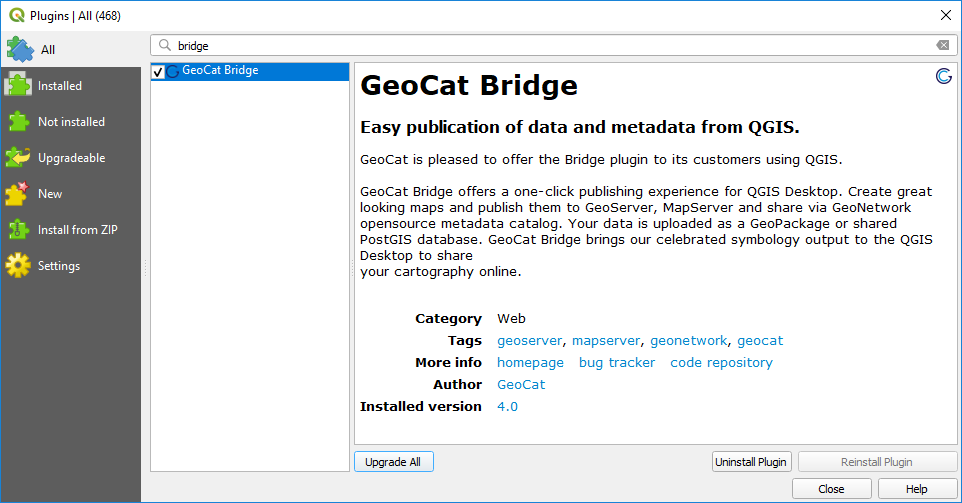The height and width of the screenshot is (503, 962).
Task: Click the Settings gear icon
Action: 18,266
